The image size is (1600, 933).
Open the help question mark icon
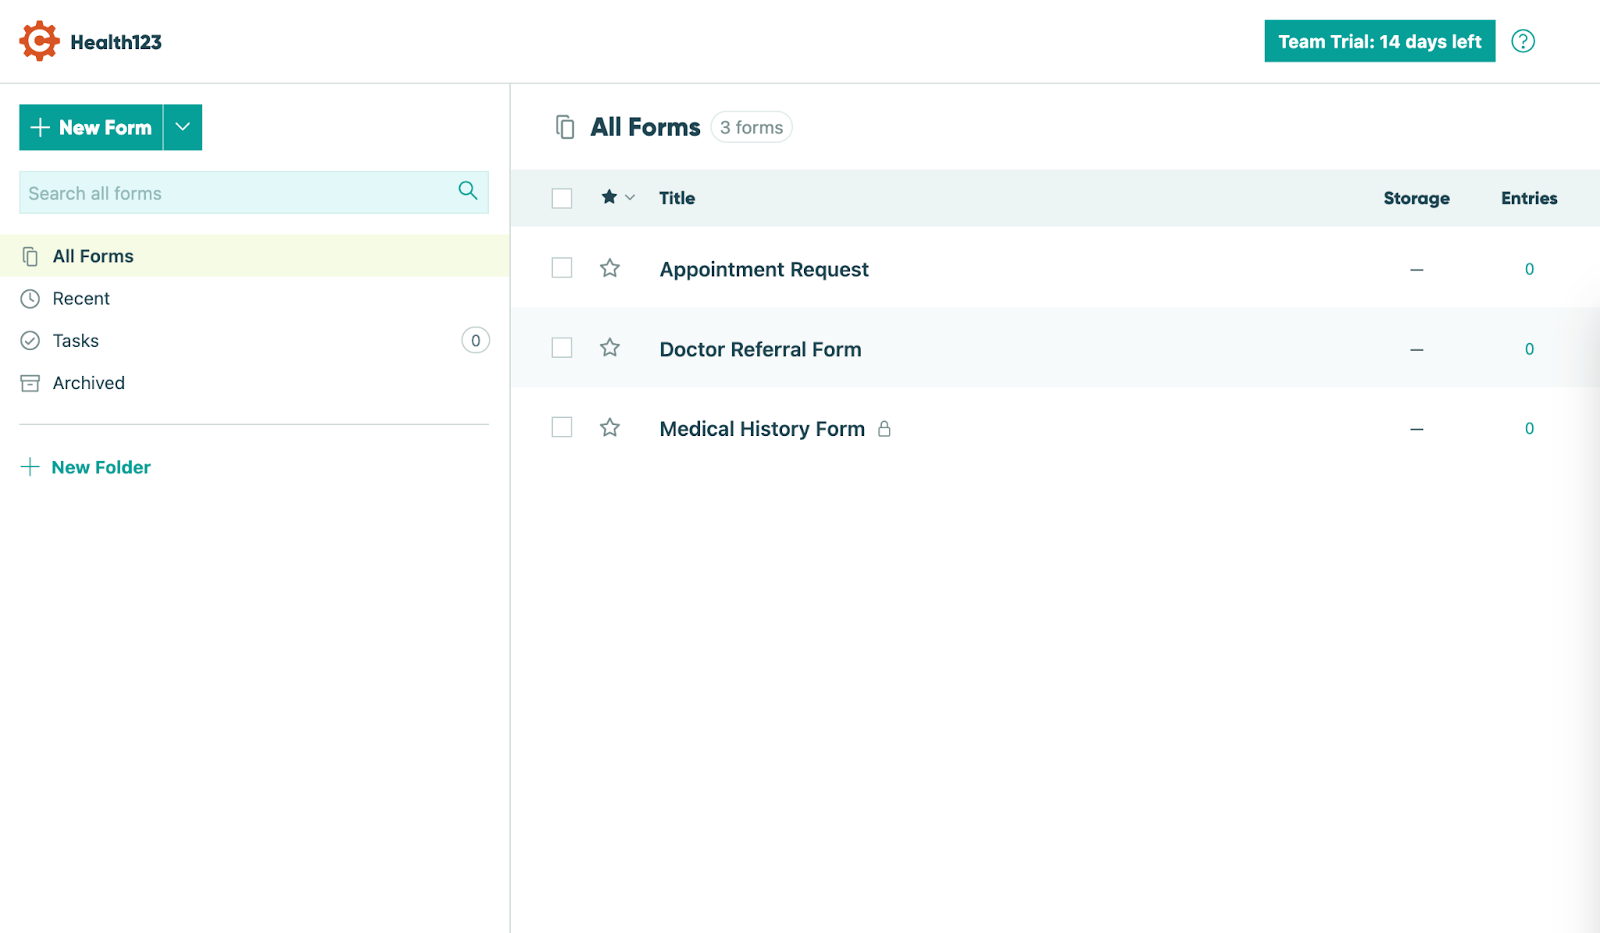pyautogui.click(x=1522, y=41)
